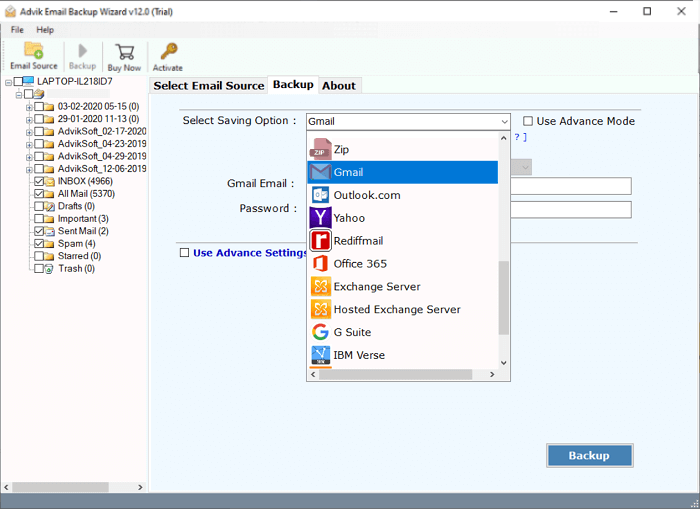The width and height of the screenshot is (700, 509).
Task: Click the dropdown list scroll up arrow
Action: pyautogui.click(x=504, y=138)
